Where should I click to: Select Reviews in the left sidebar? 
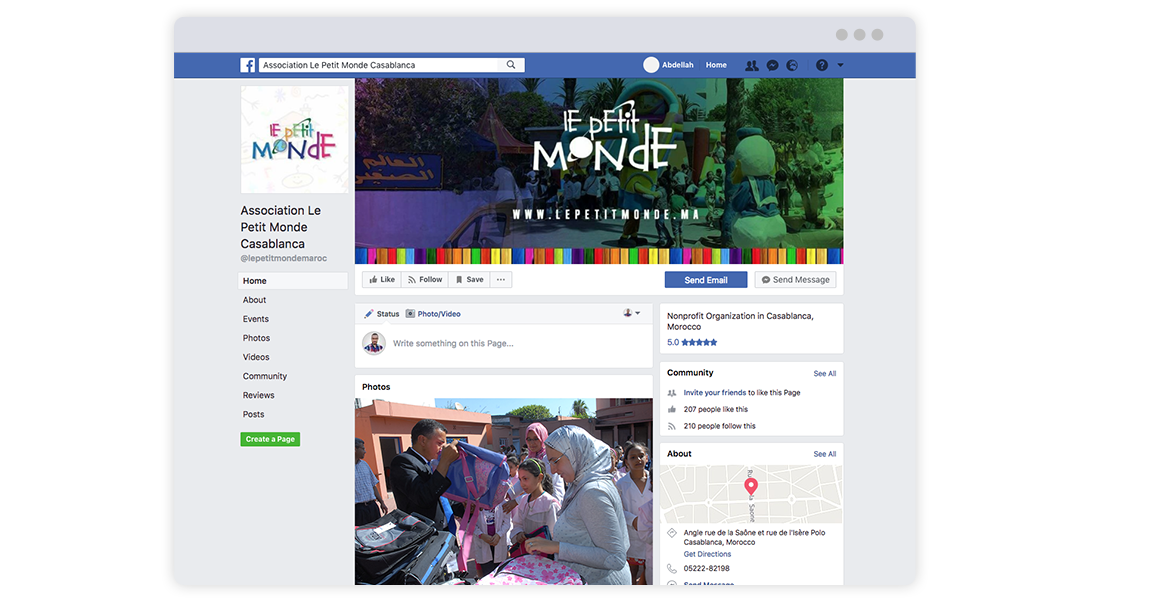[x=258, y=395]
